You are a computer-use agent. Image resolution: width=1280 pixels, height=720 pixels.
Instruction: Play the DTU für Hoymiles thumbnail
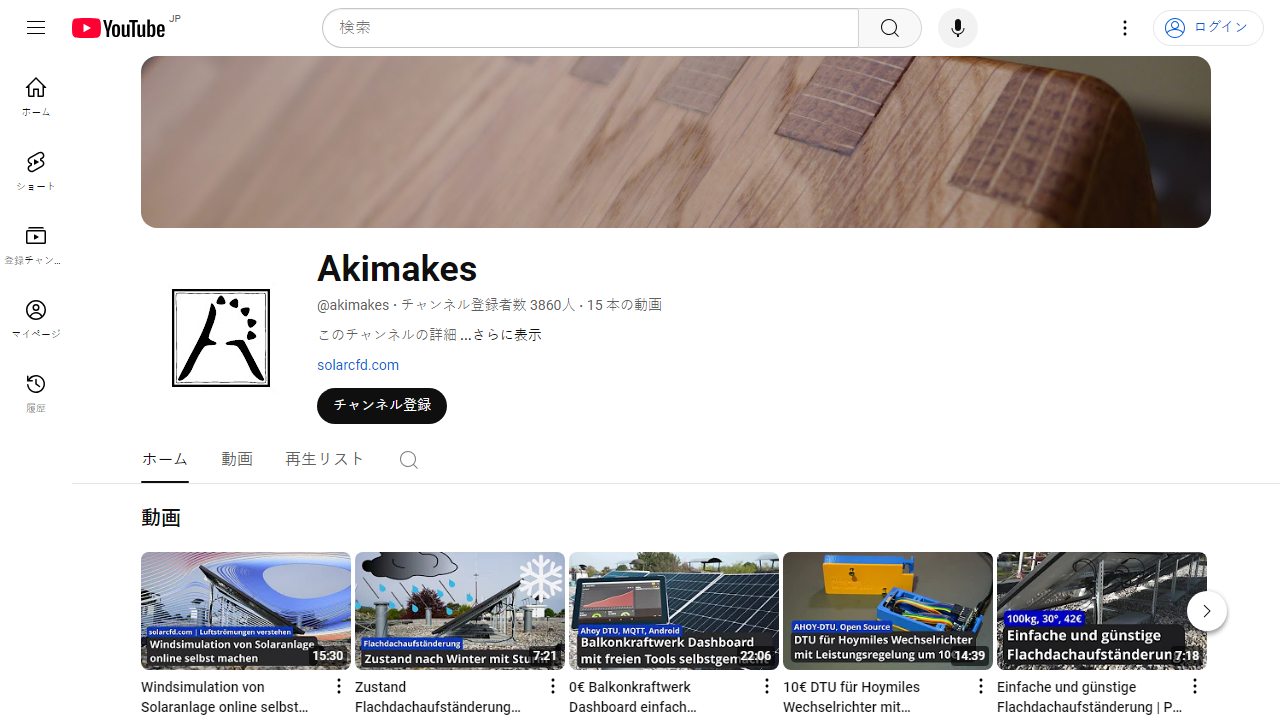pos(888,611)
